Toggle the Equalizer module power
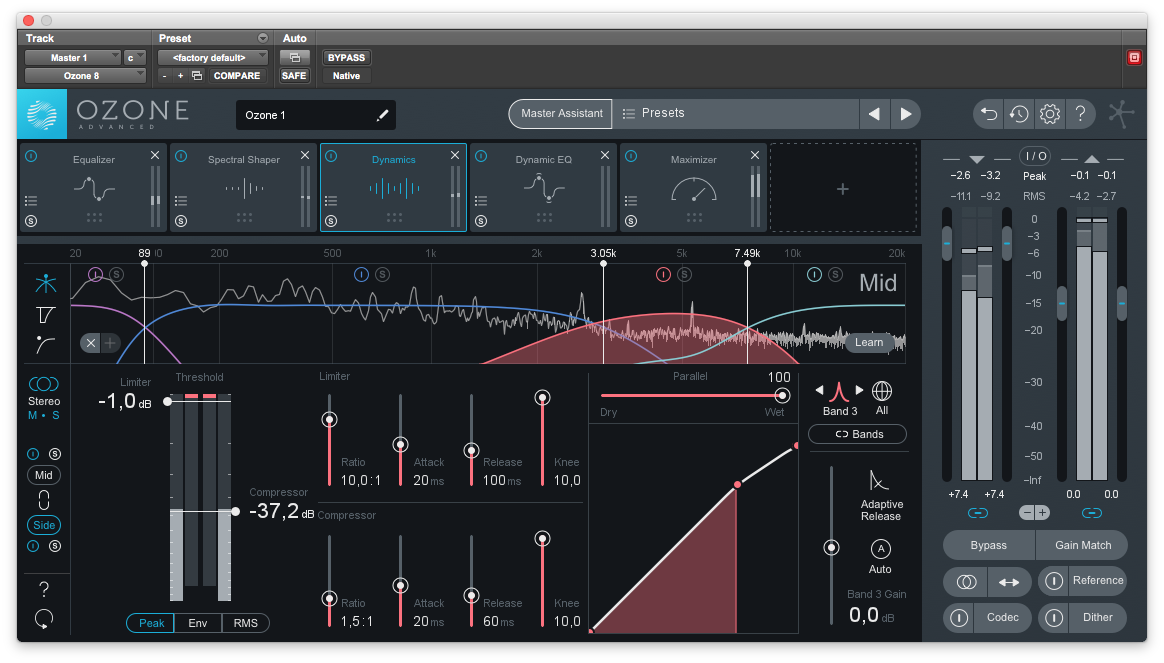This screenshot has height=663, width=1164. [x=30, y=156]
